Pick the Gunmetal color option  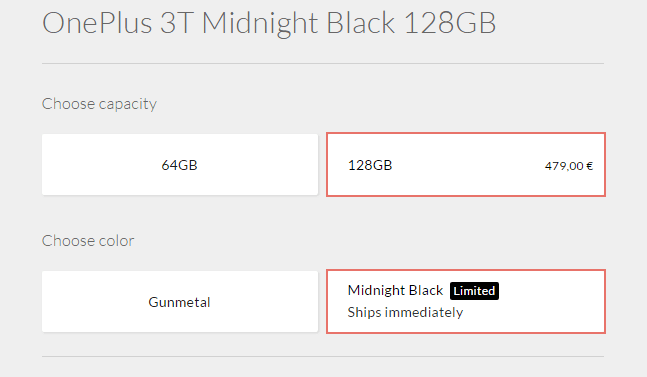point(180,302)
